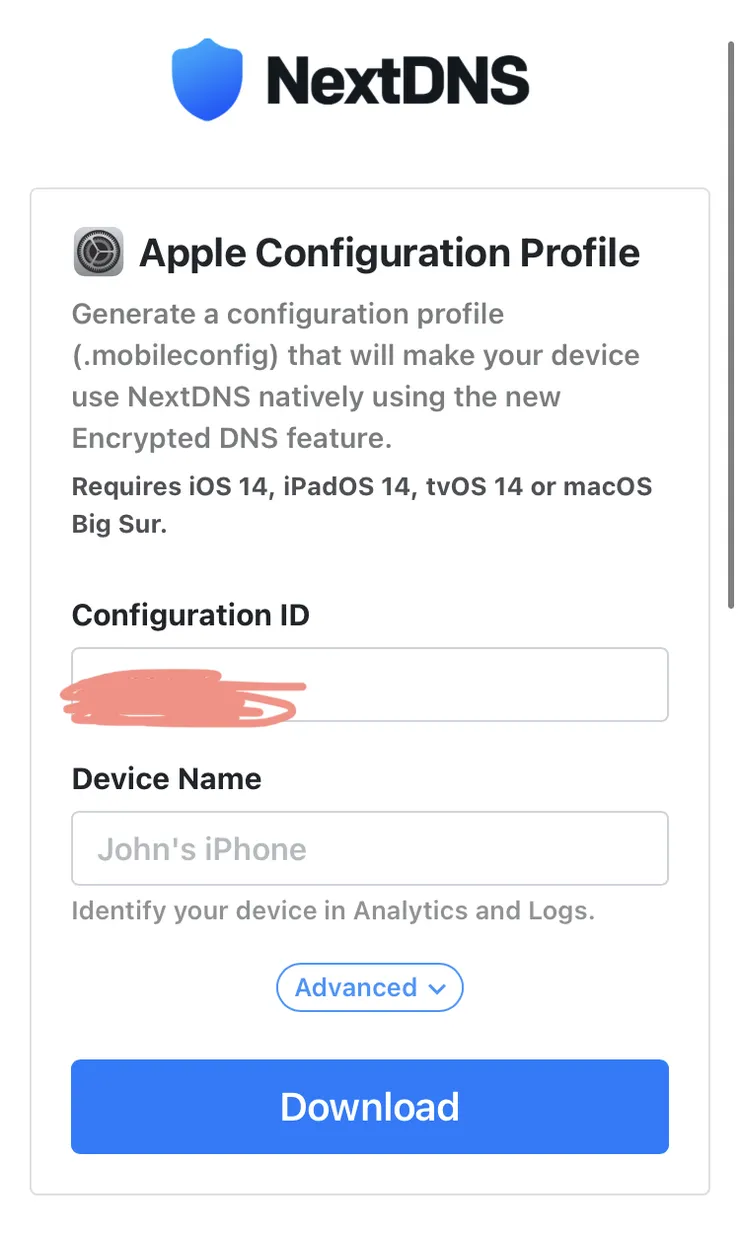Click the NextDNS blue shield logo
The width and height of the screenshot is (740, 1235).
[207, 79]
